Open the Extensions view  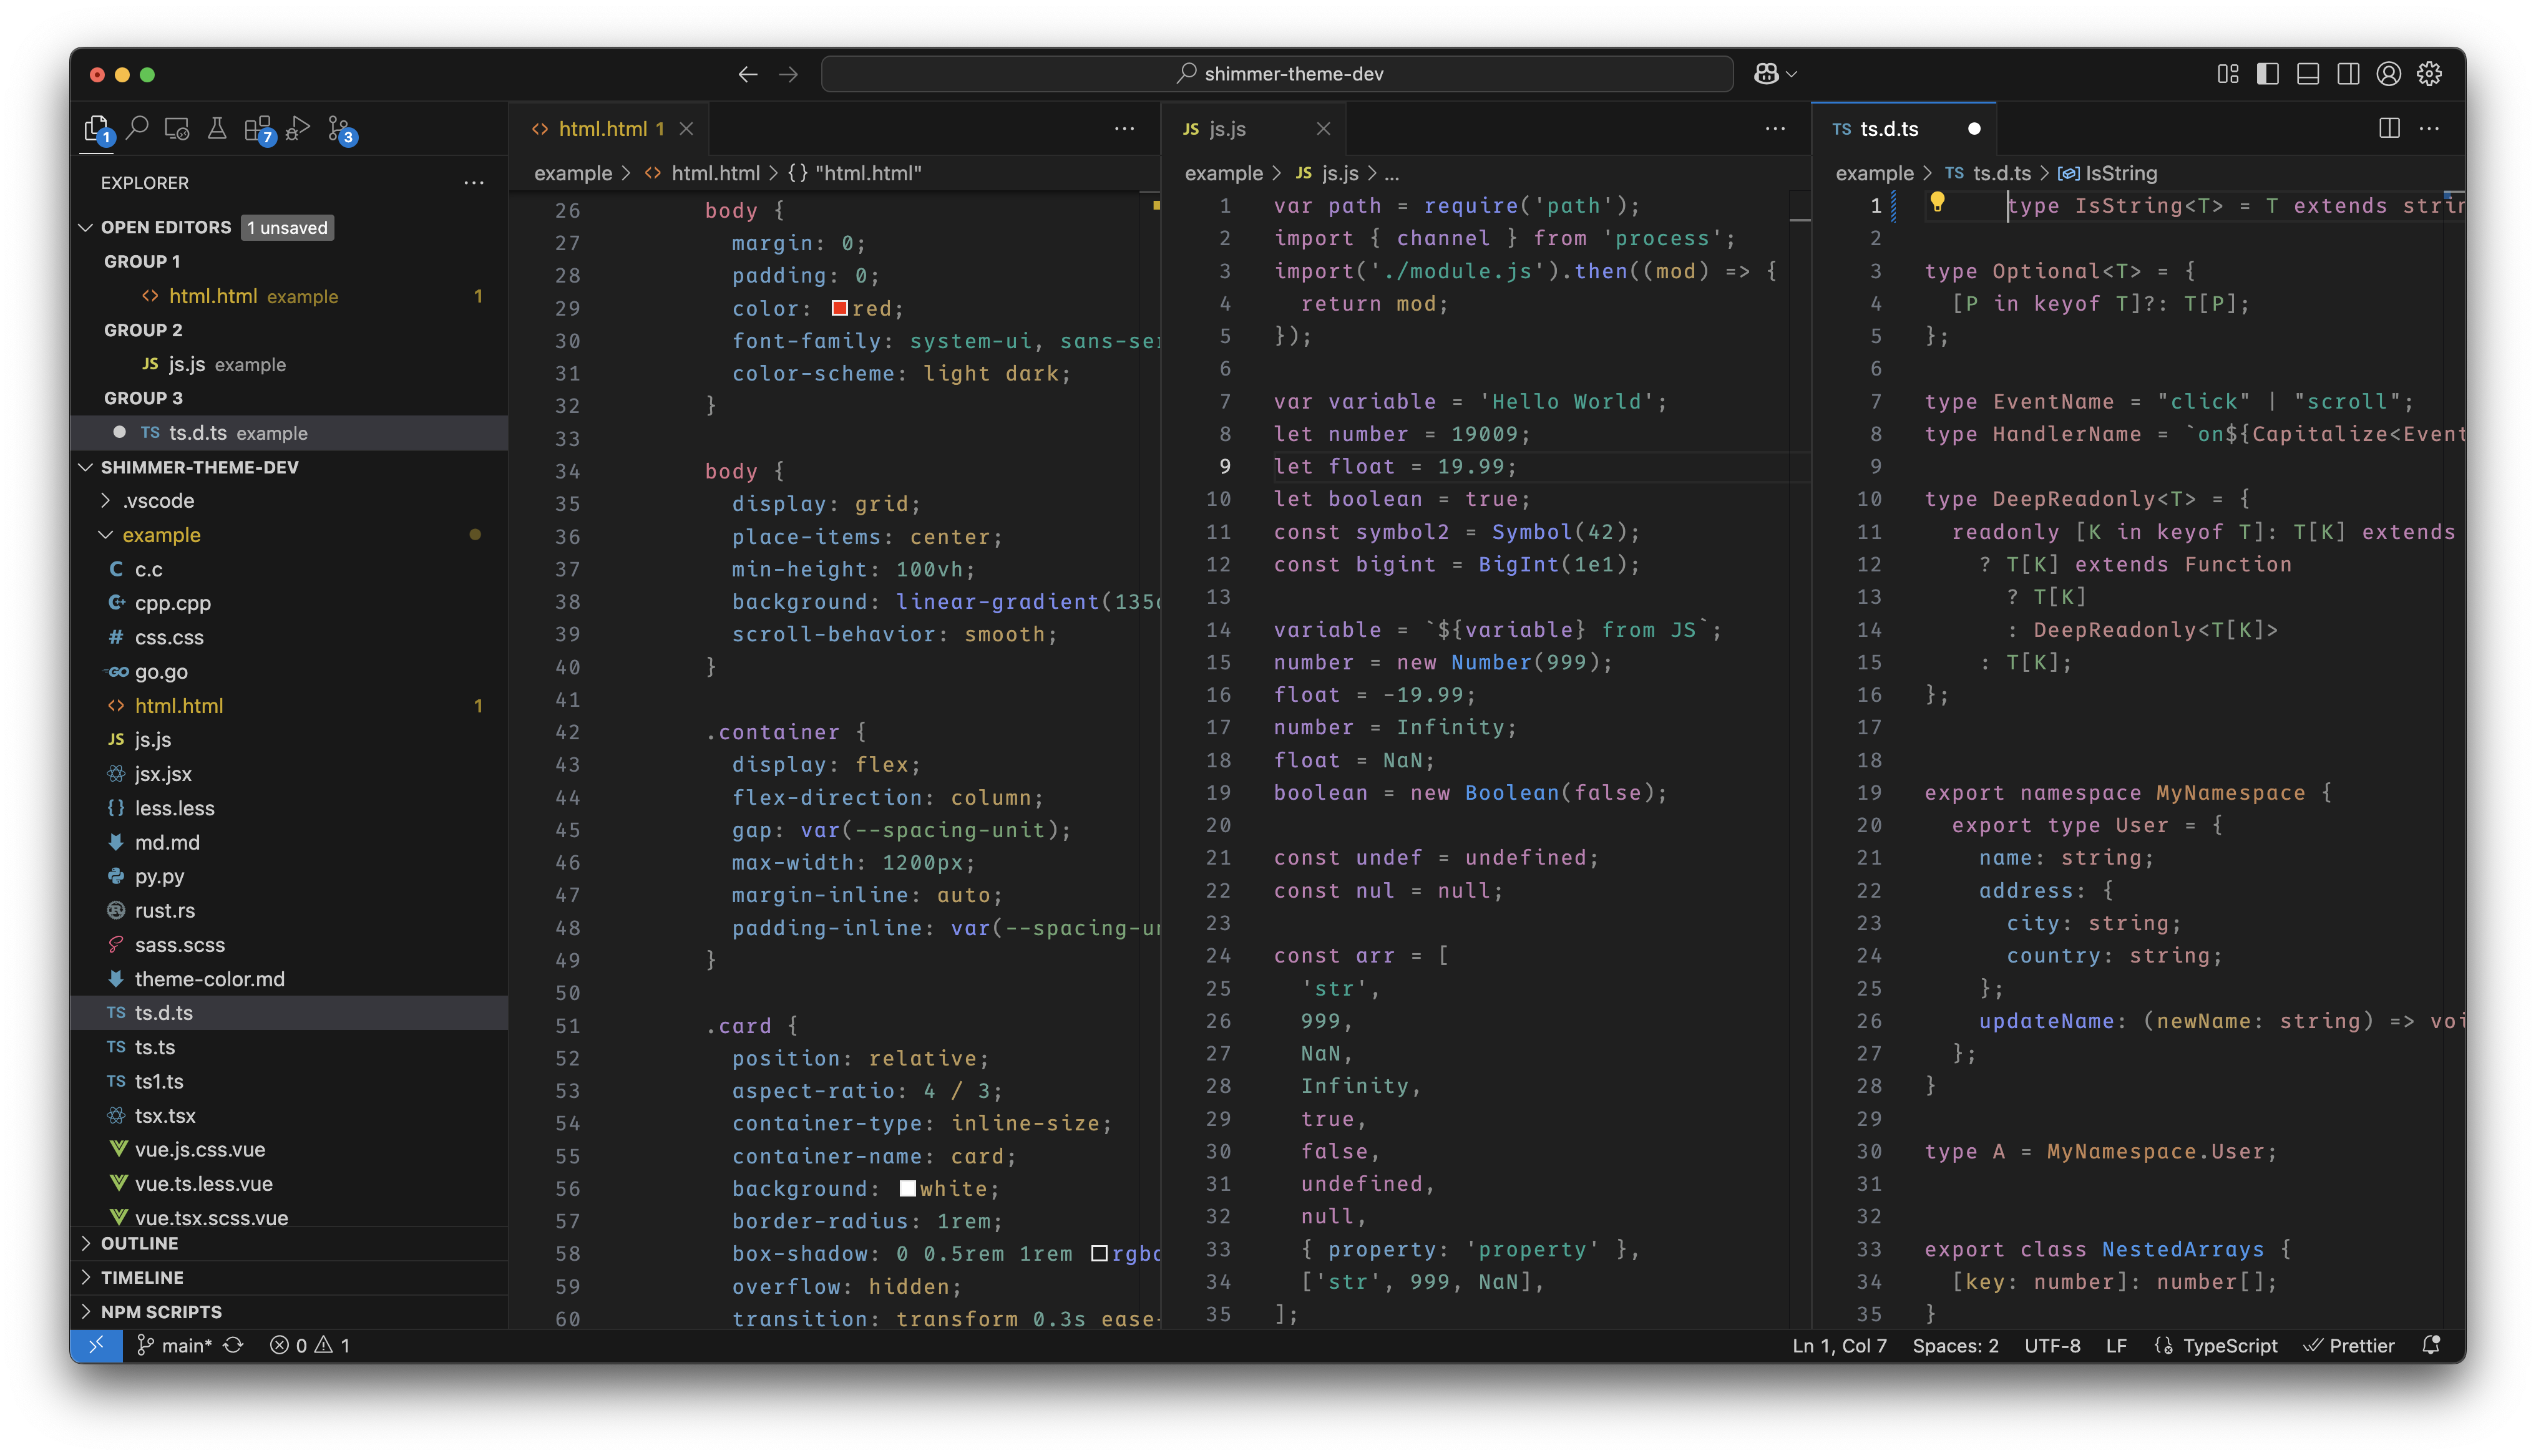[258, 129]
